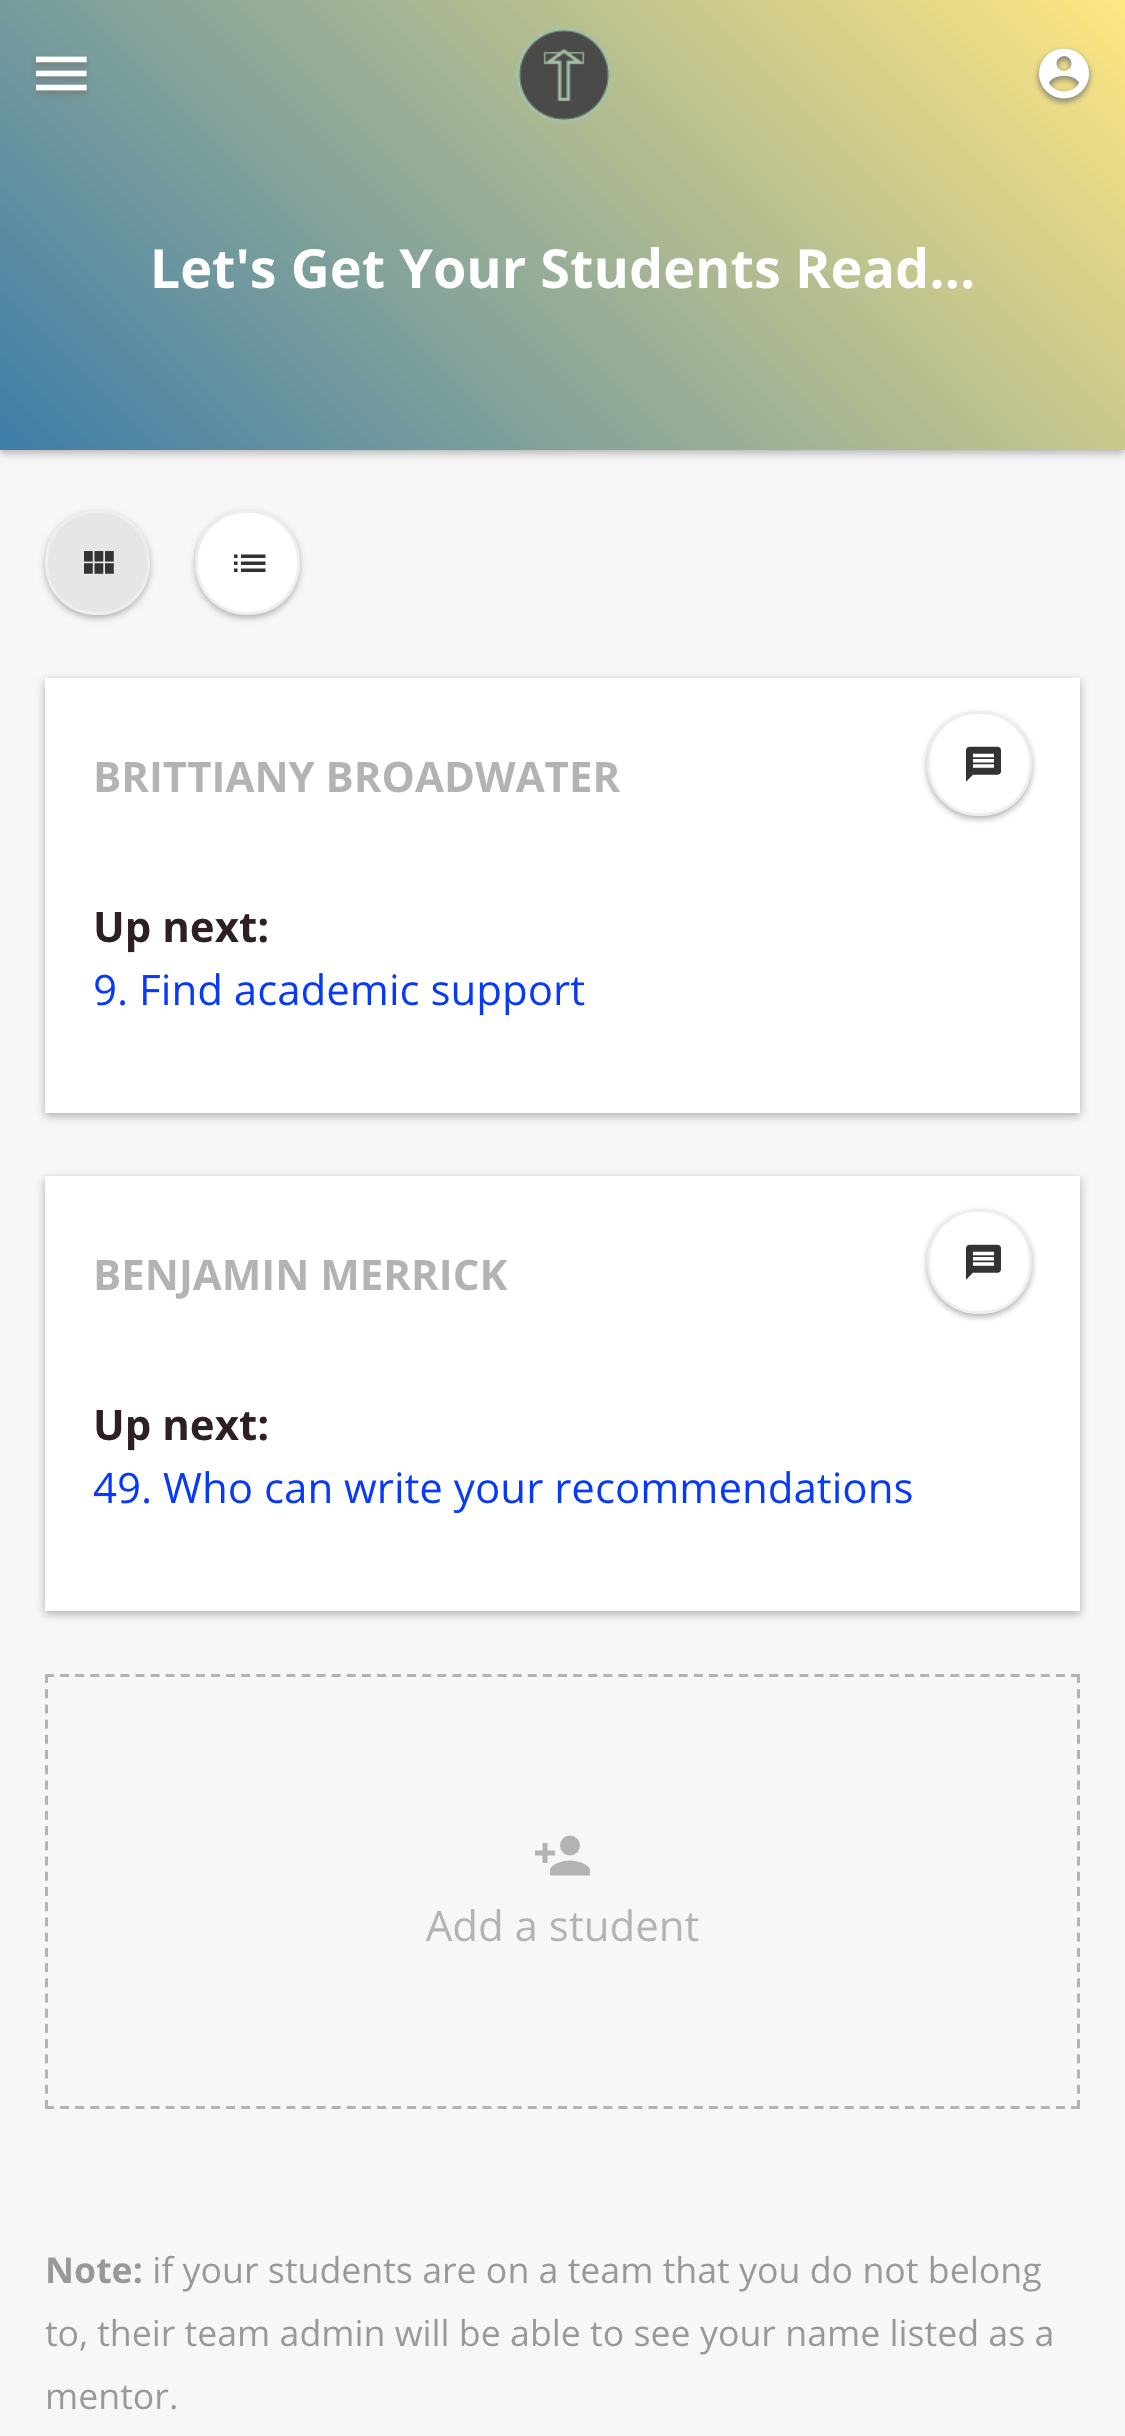Message Brittiany Broadwater via chat icon

coord(981,764)
